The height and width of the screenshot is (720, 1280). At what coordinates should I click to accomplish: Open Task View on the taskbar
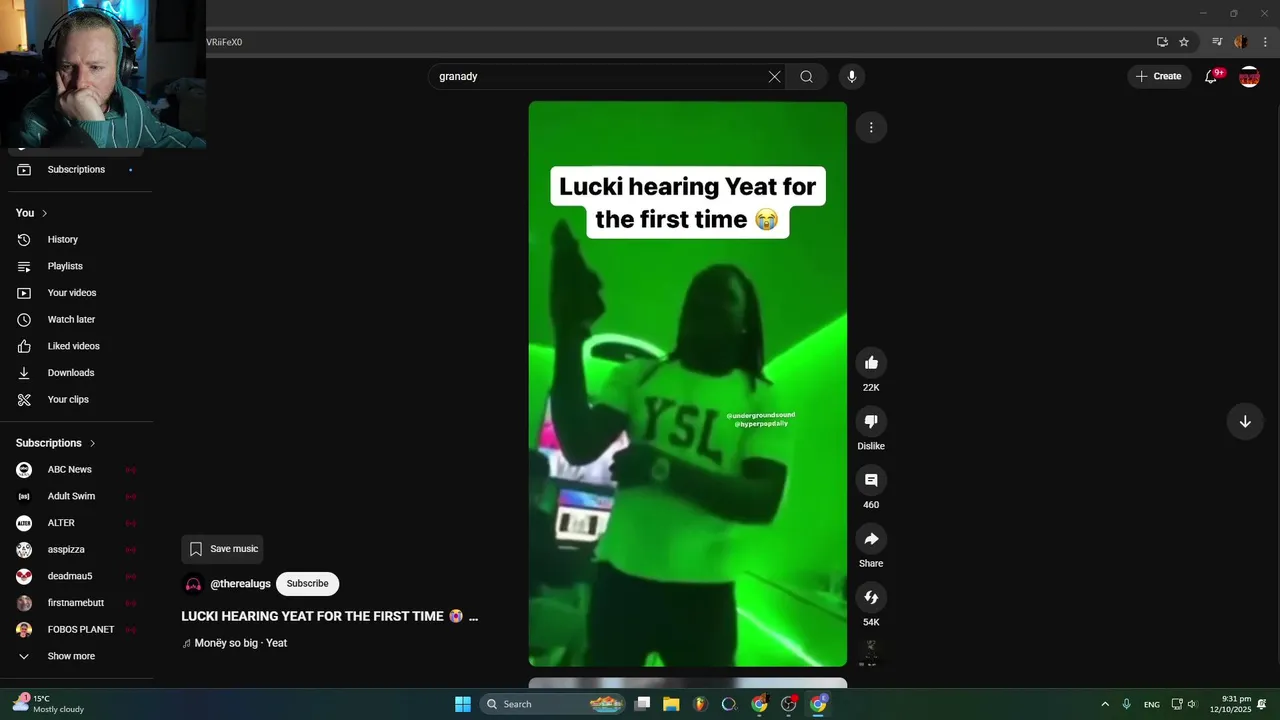click(643, 704)
